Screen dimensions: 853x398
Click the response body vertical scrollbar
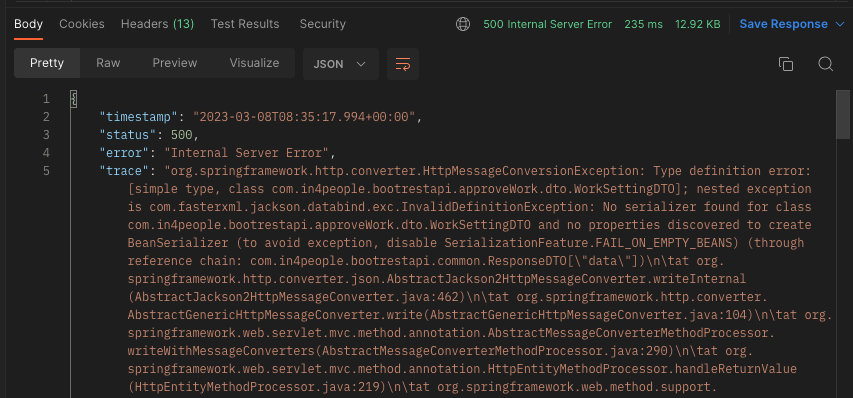843,115
